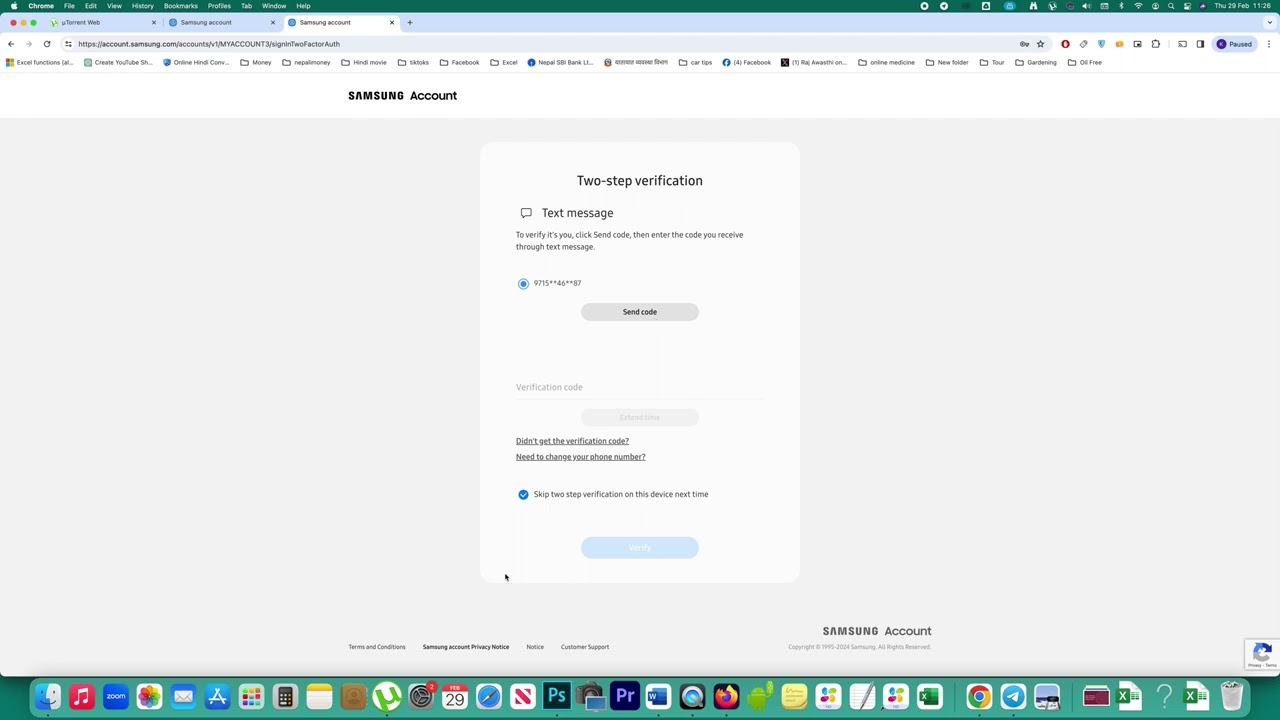Click the Verification code input field
Screen dimensions: 1280x720
(639, 390)
